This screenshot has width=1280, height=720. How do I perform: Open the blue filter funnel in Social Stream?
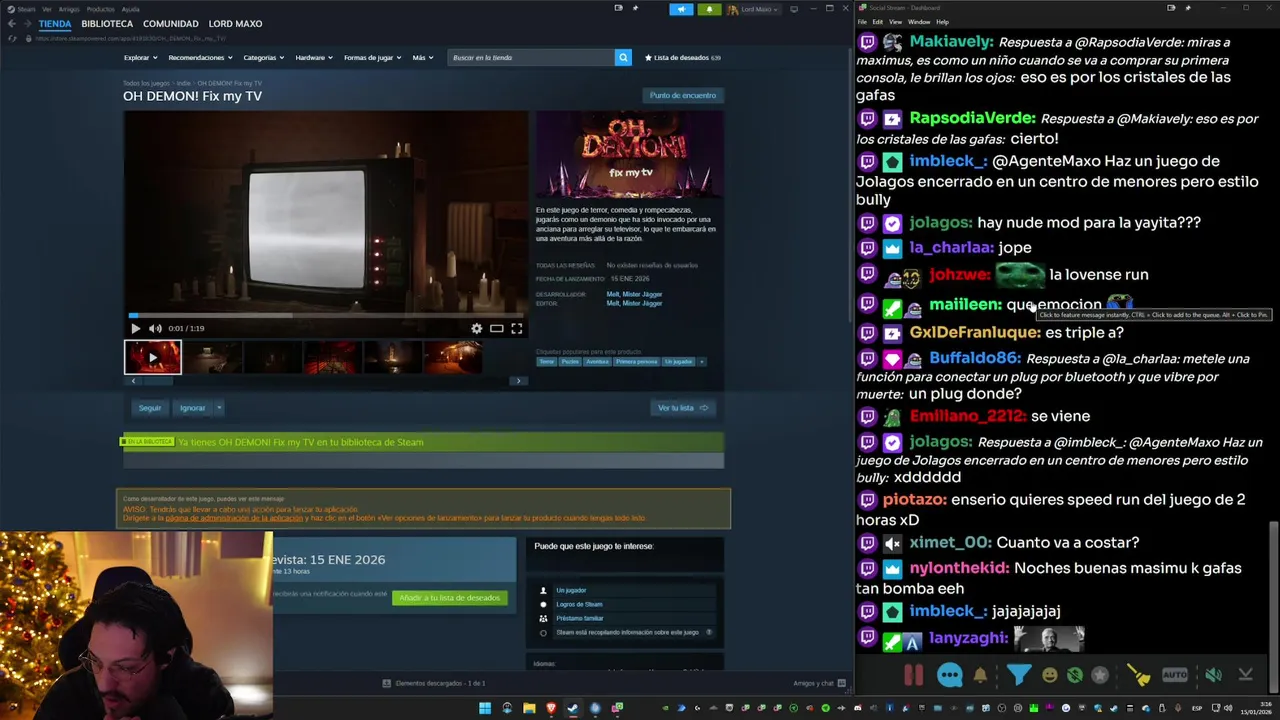click(1018, 675)
